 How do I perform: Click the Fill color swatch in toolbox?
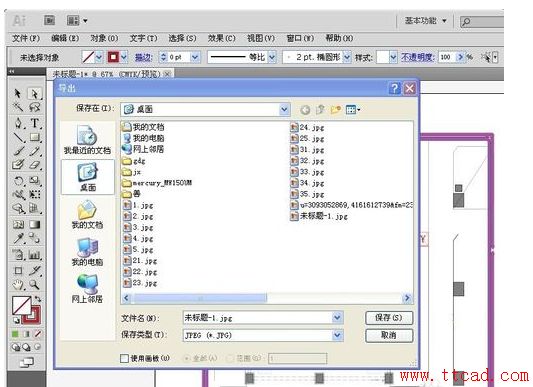pyautogui.click(x=21, y=305)
